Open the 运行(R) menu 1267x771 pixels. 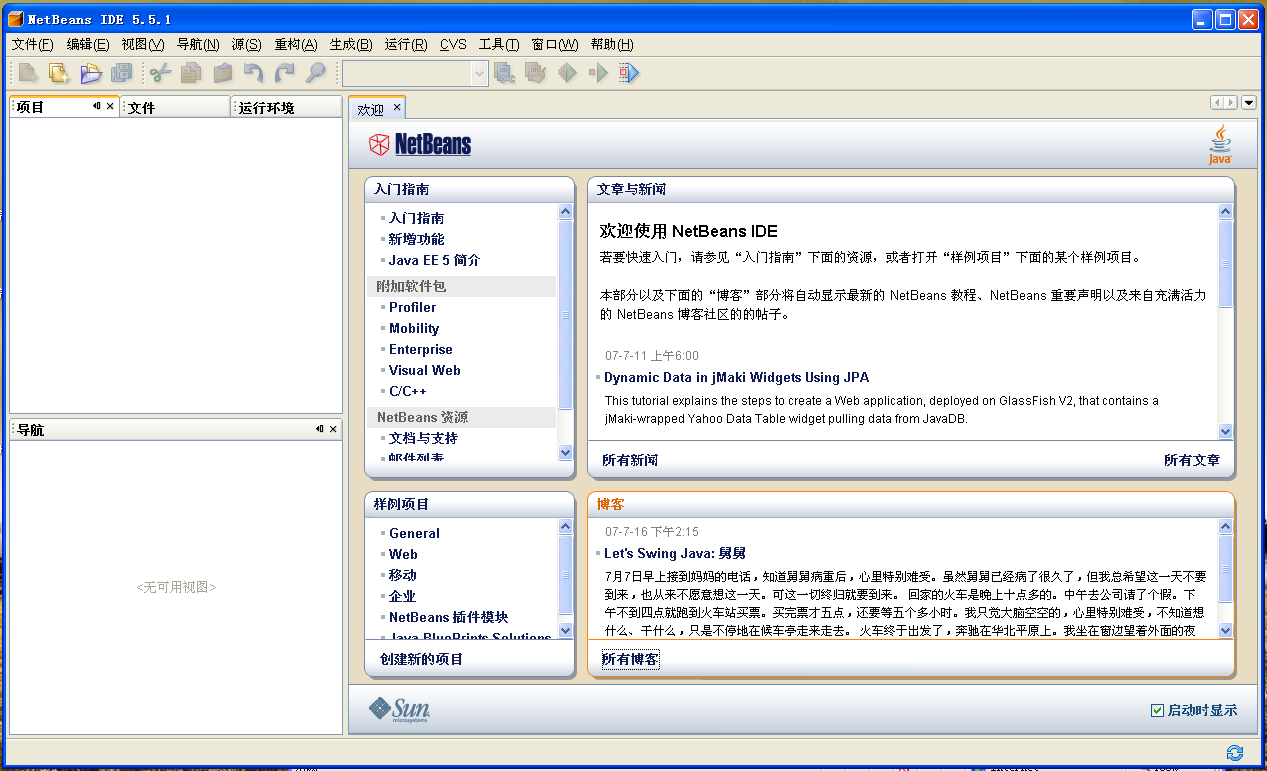[x=406, y=44]
